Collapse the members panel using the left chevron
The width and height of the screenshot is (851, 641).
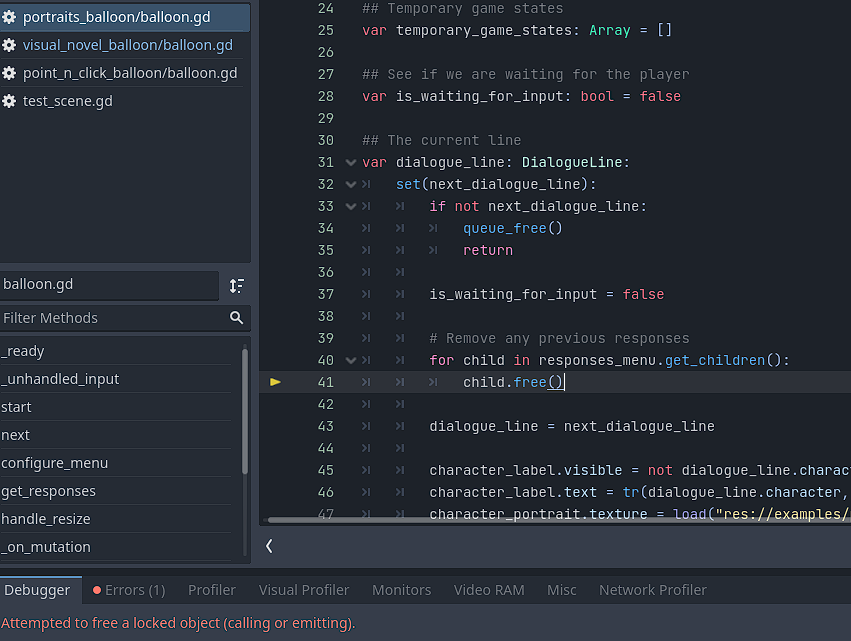coord(268,547)
